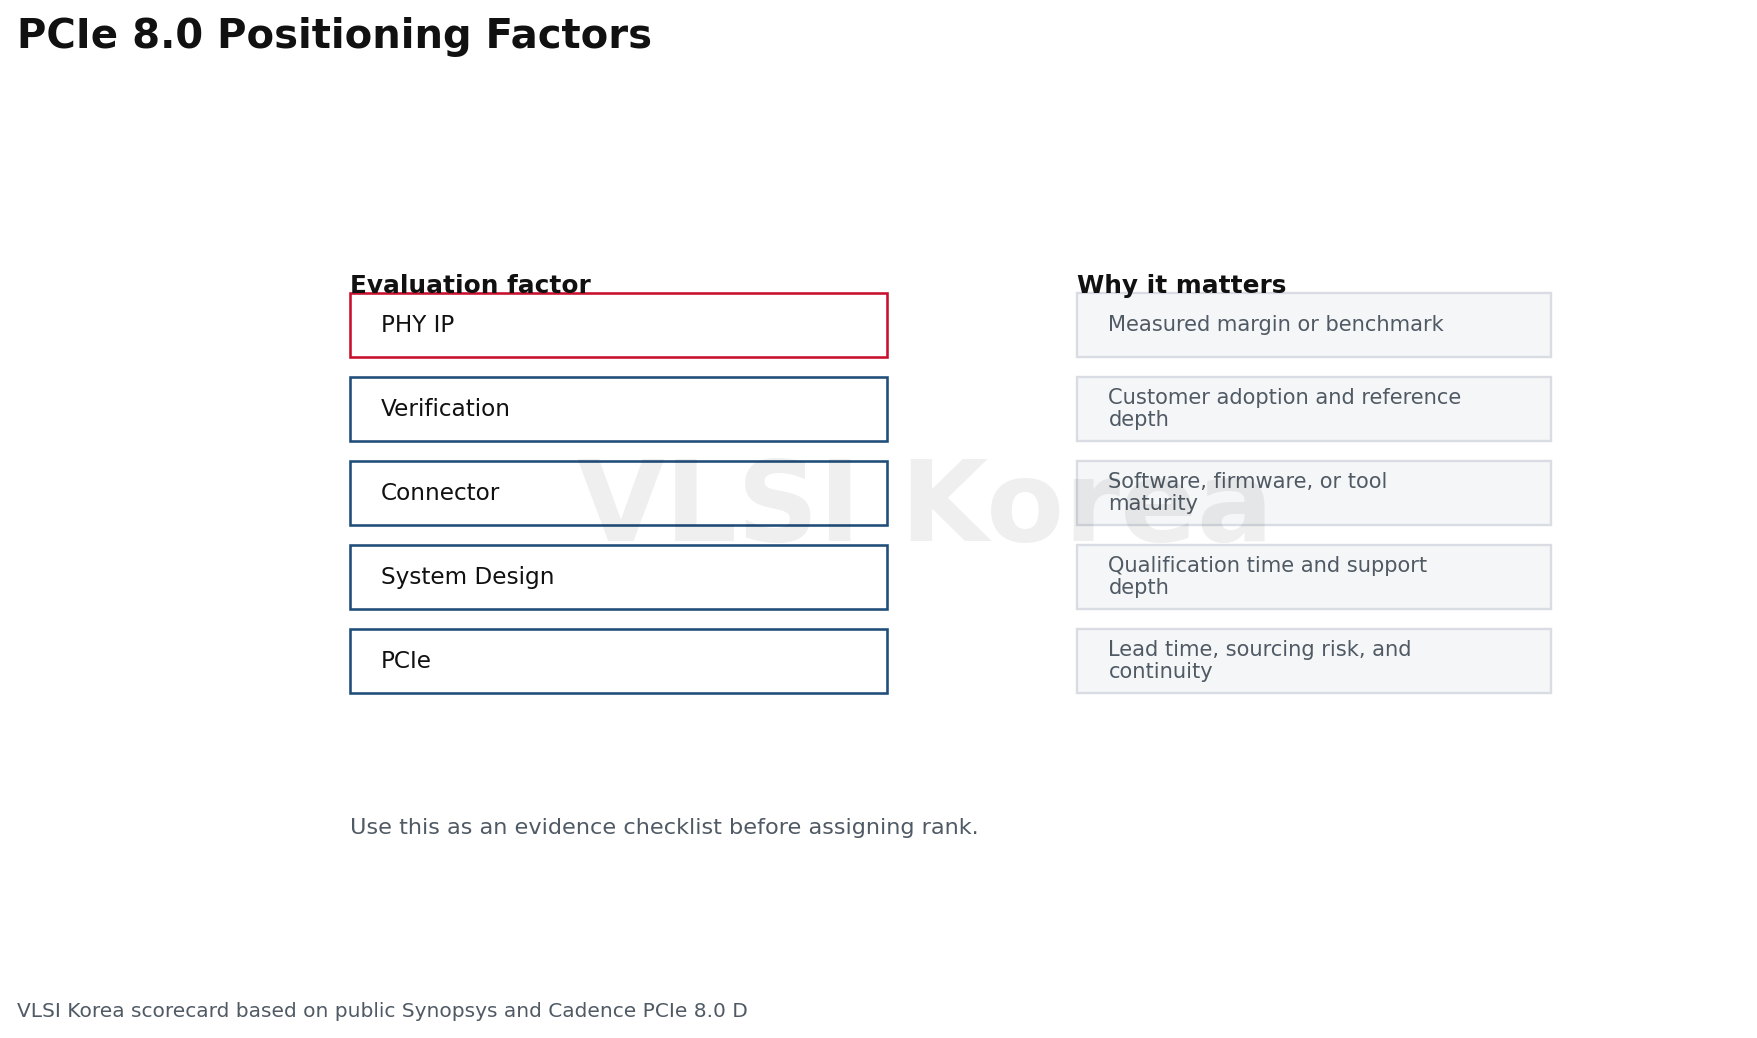This screenshot has width=1757, height=1038.
Task: Click the VLSI Korea watermark
Action: coord(922,505)
